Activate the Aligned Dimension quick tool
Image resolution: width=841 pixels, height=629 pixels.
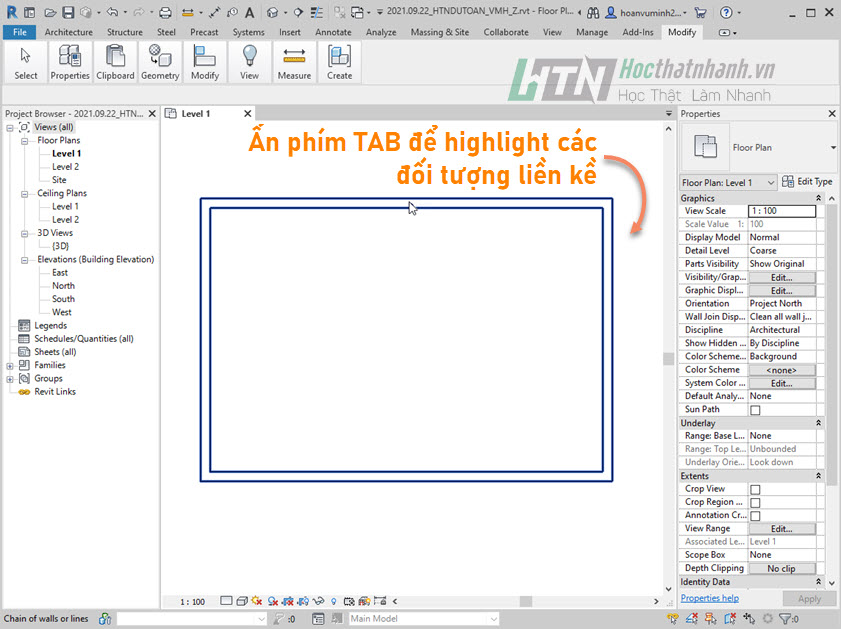[214, 12]
